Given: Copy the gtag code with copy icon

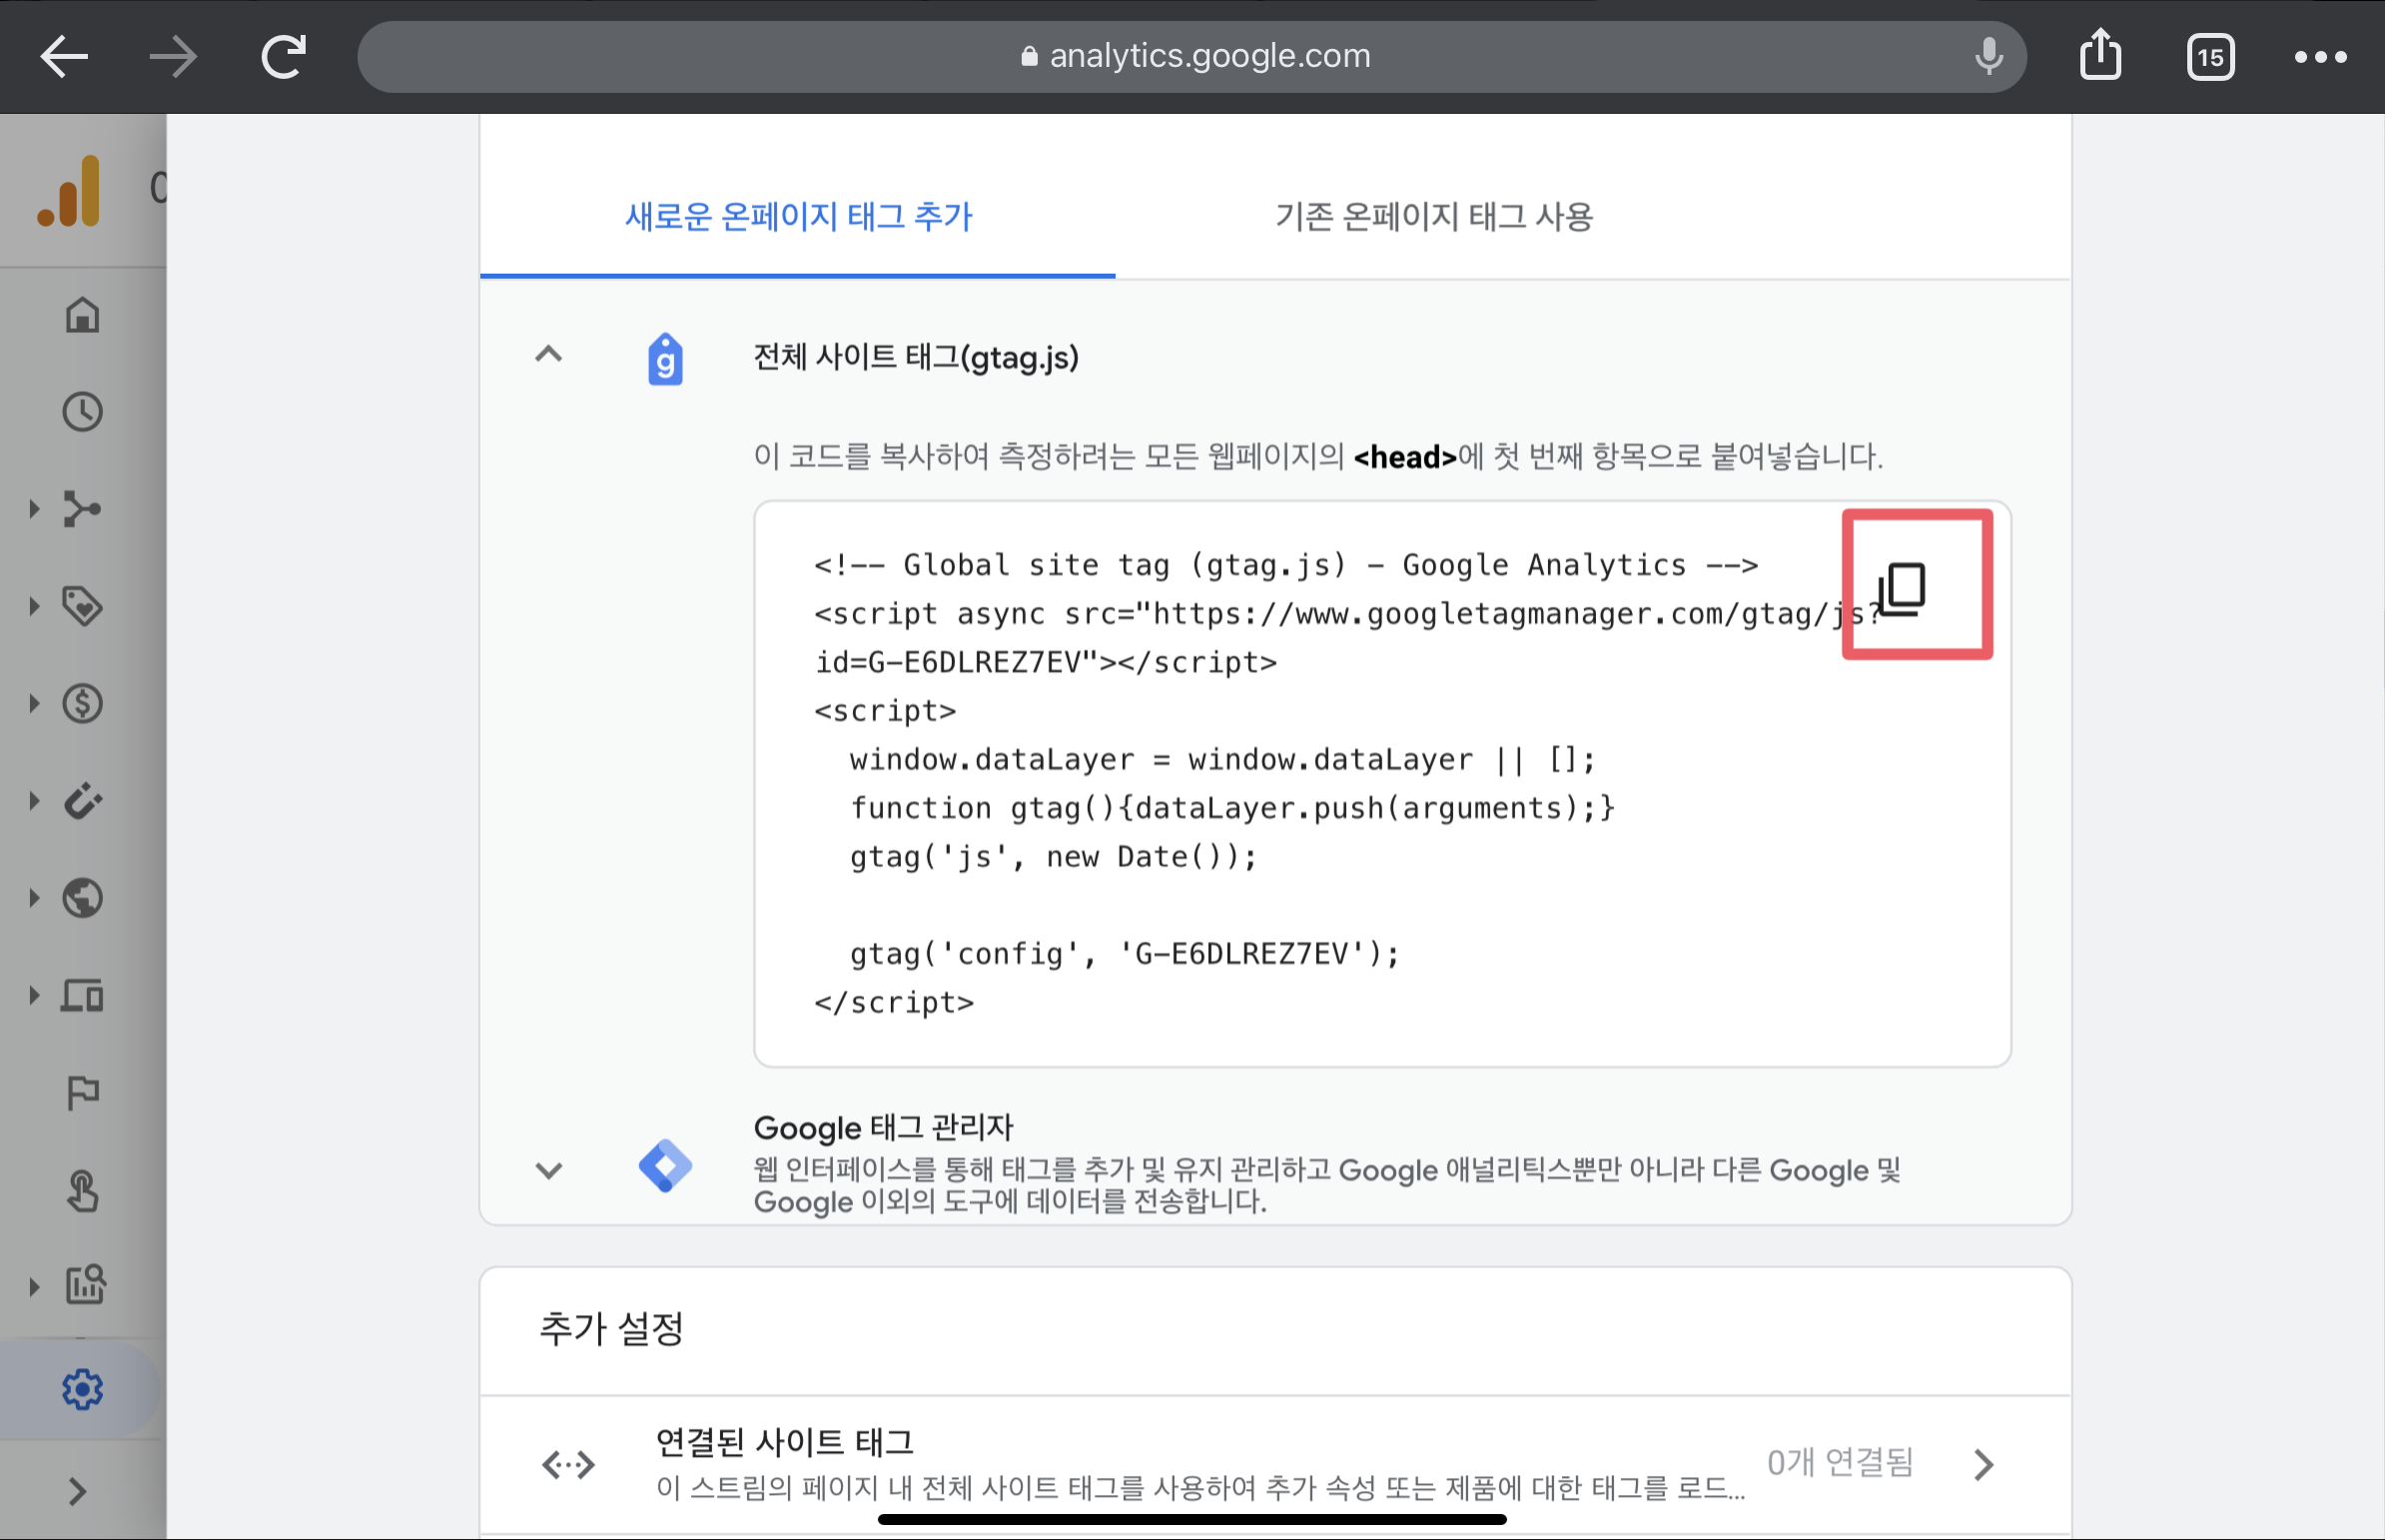Looking at the screenshot, I should [1901, 588].
